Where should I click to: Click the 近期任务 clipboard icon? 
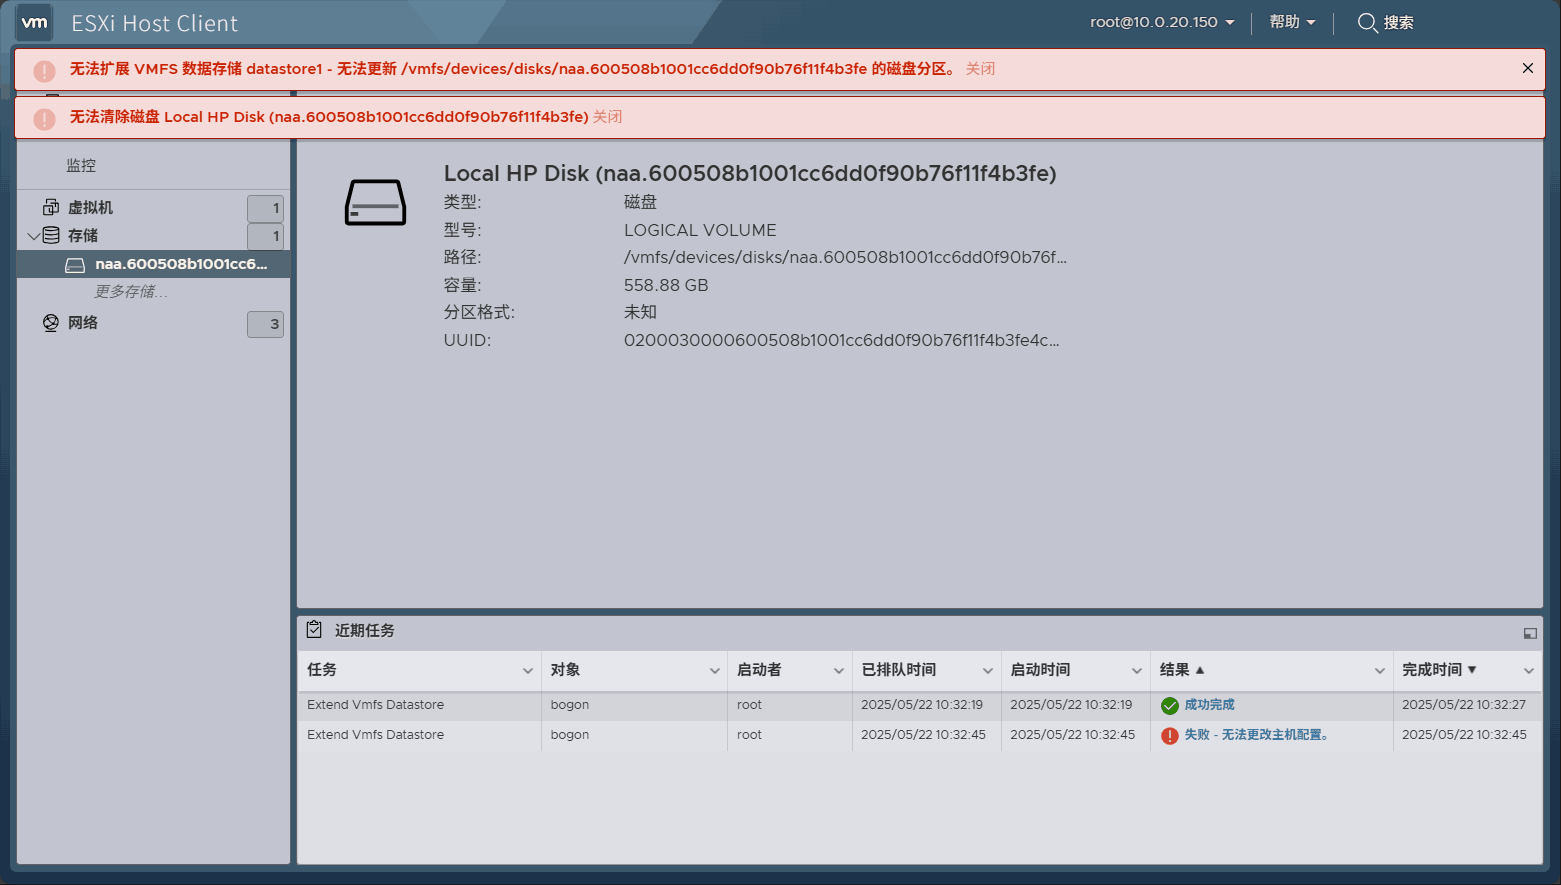pos(314,629)
